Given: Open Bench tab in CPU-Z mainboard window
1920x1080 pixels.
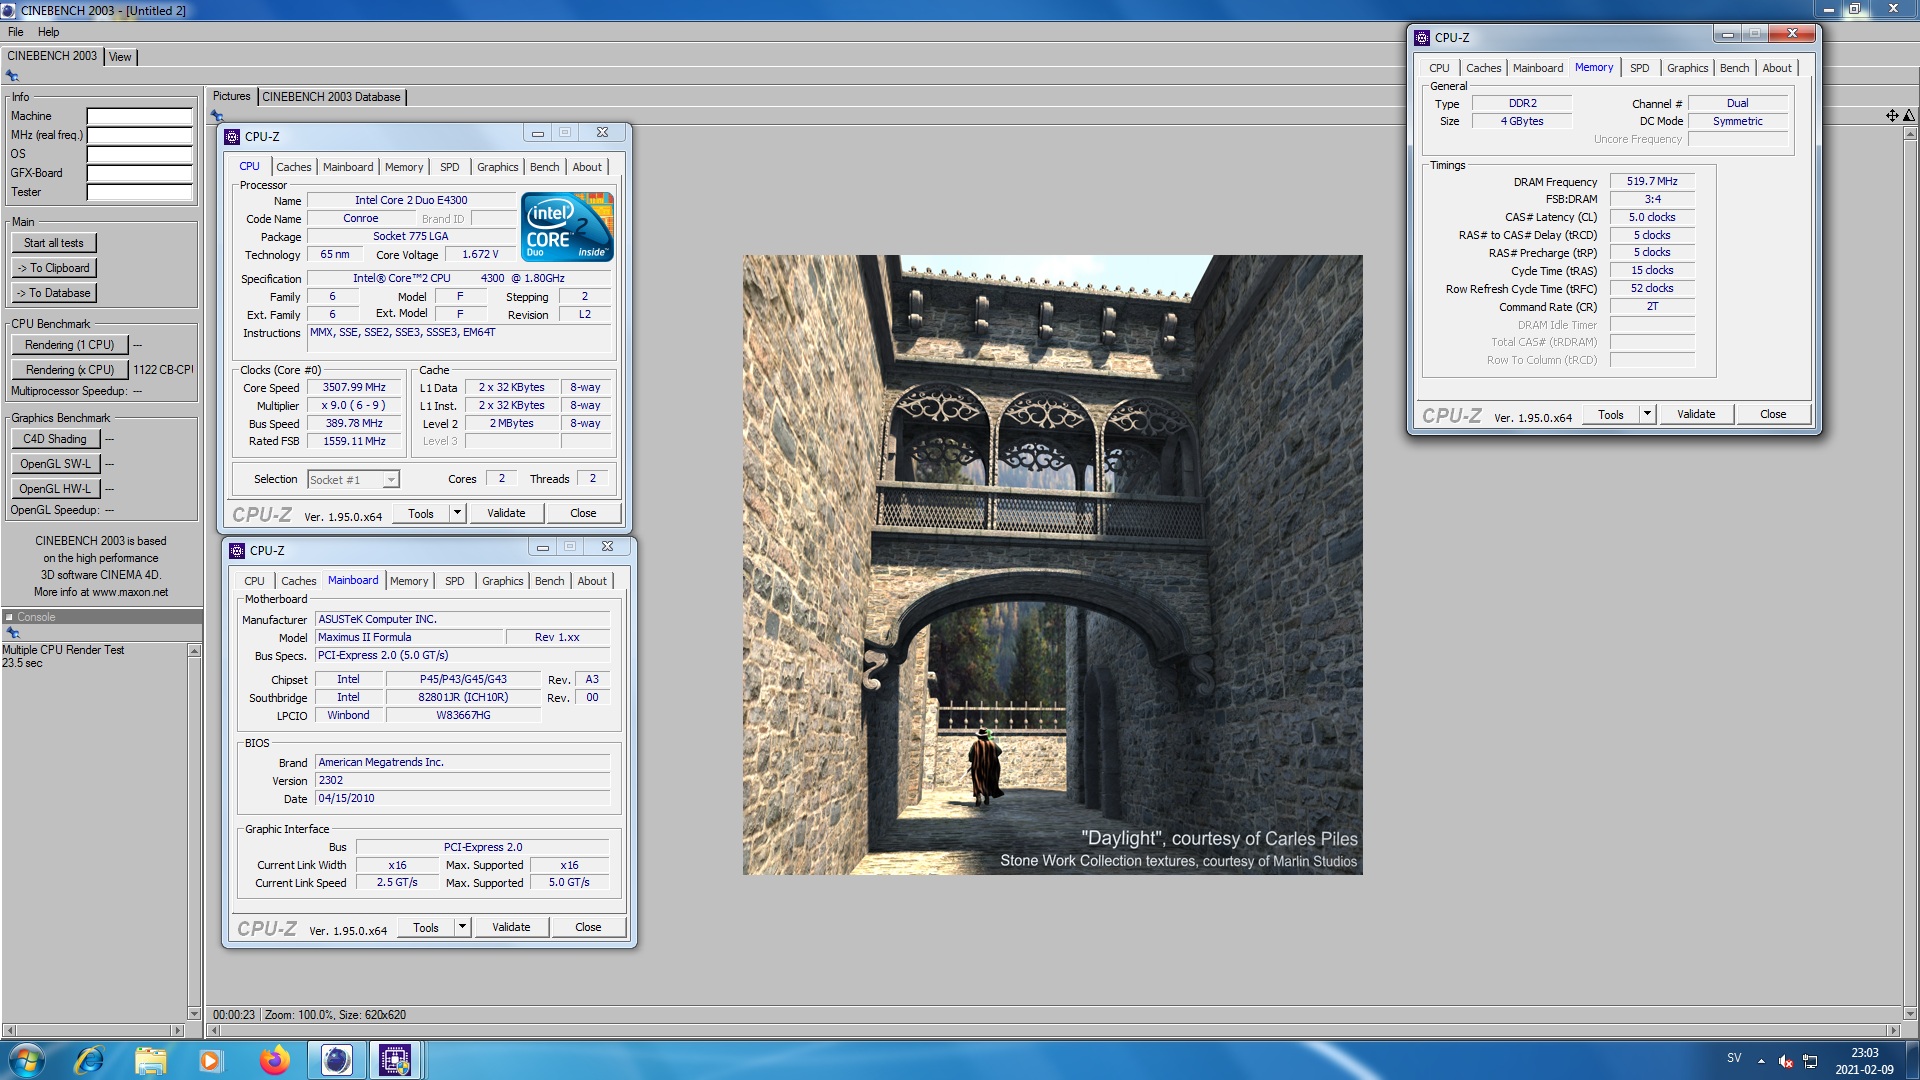Looking at the screenshot, I should coord(549,581).
